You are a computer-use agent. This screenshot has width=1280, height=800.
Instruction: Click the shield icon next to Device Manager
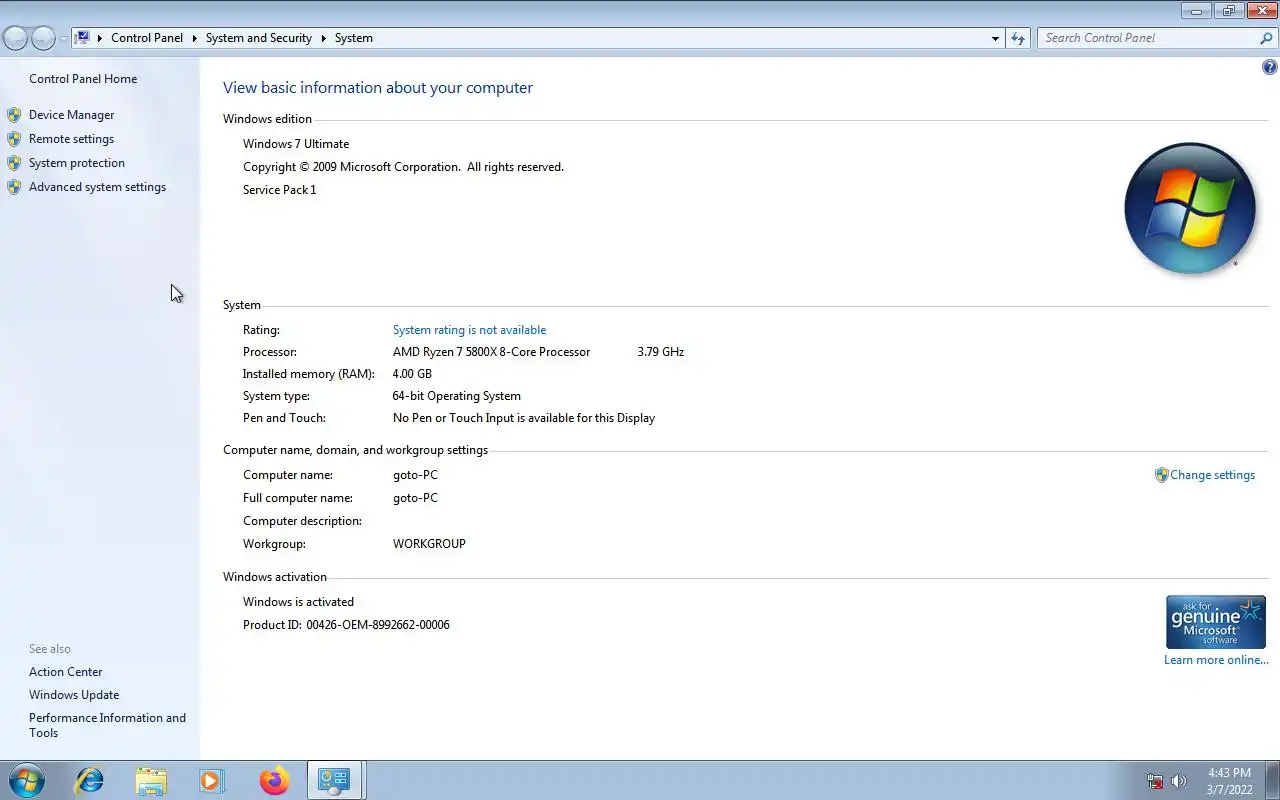pos(14,115)
